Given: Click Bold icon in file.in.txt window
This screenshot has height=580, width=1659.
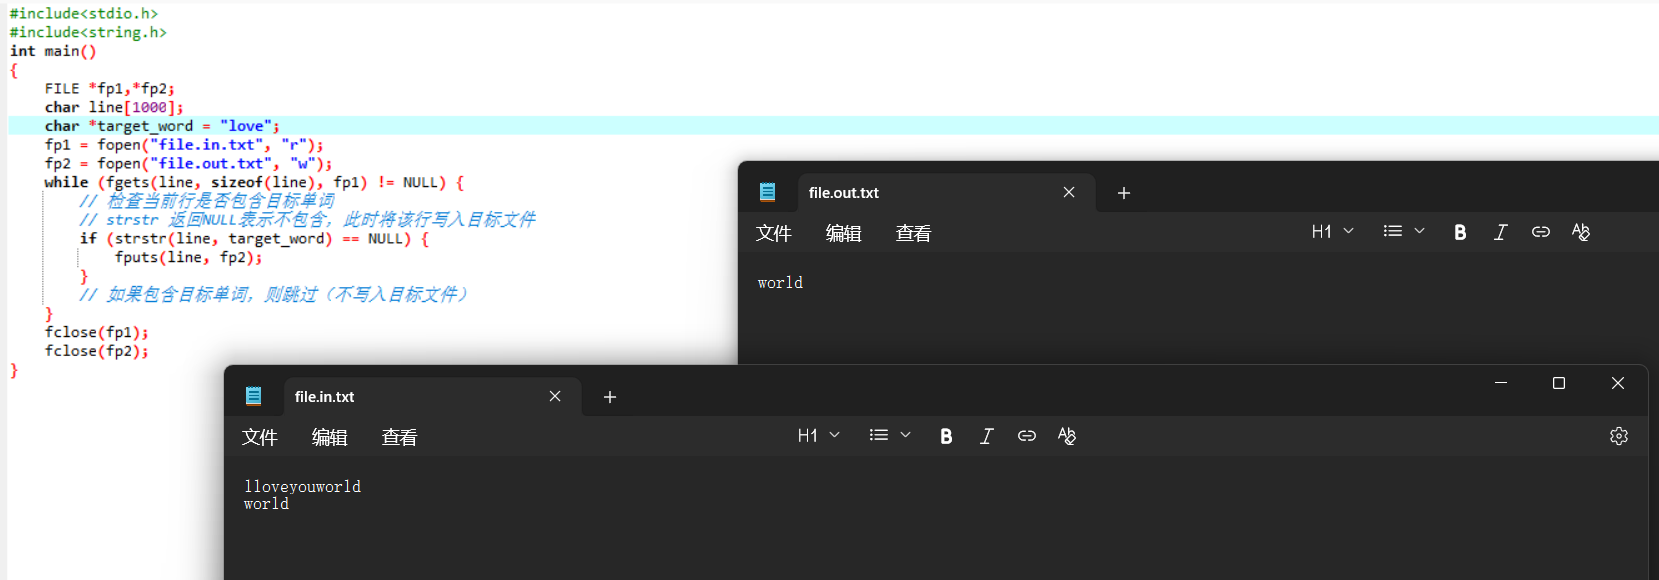Looking at the screenshot, I should pyautogui.click(x=946, y=436).
